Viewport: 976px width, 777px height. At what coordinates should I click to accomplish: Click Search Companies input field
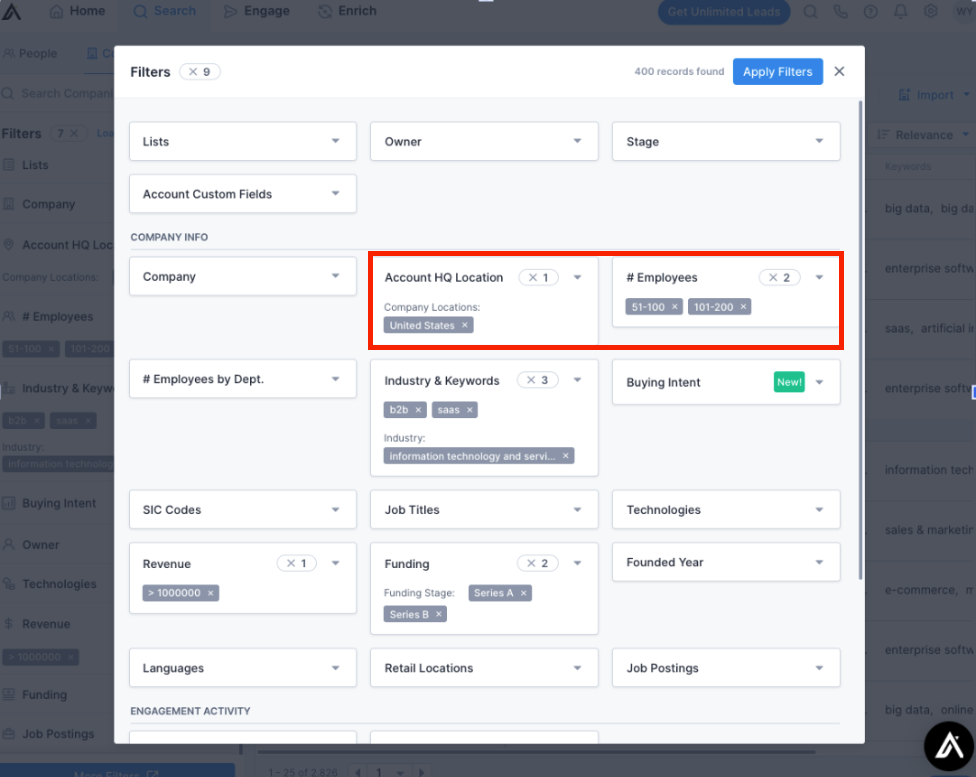tap(59, 93)
